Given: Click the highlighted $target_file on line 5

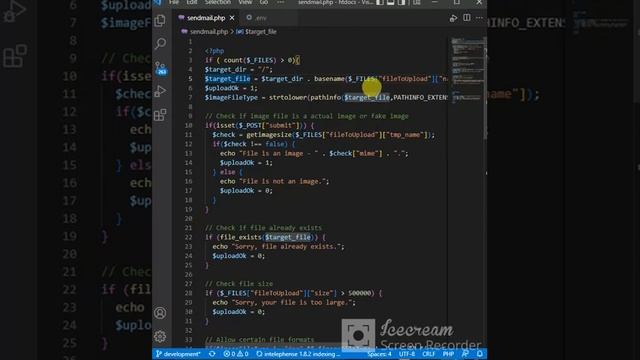Looking at the screenshot, I should coord(227,79).
